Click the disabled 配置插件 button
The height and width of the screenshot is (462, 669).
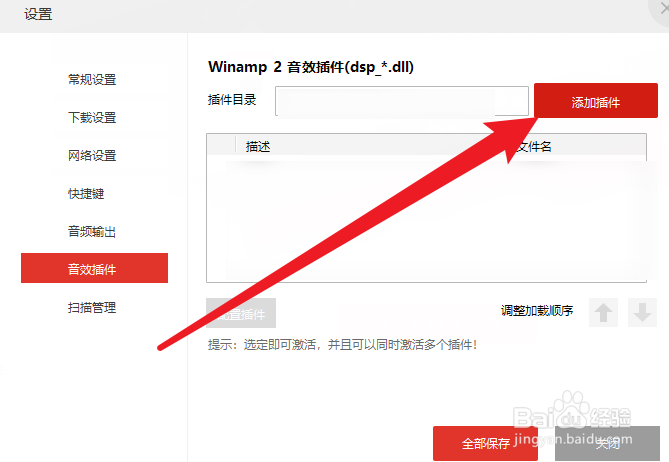pyautogui.click(x=241, y=313)
